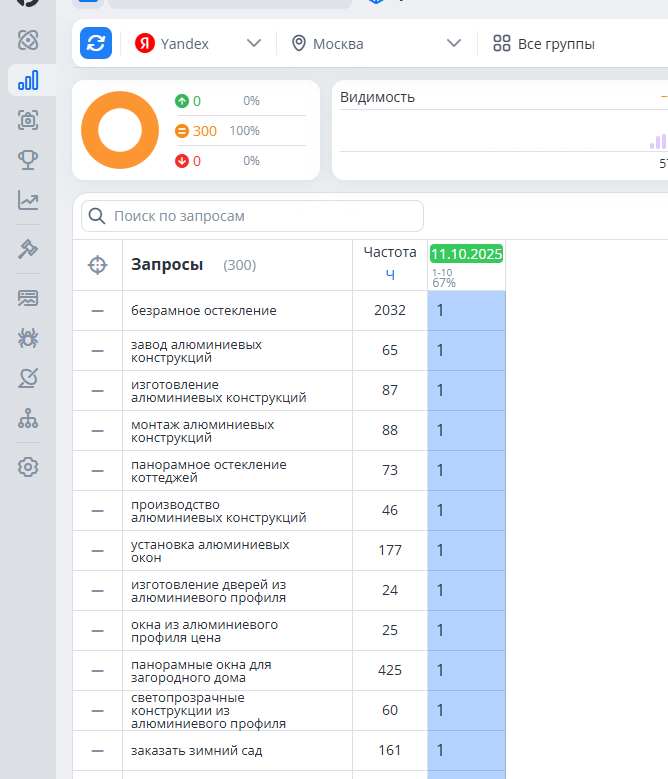Toggle the dash marker for 'безрамное остекление'

(97, 311)
